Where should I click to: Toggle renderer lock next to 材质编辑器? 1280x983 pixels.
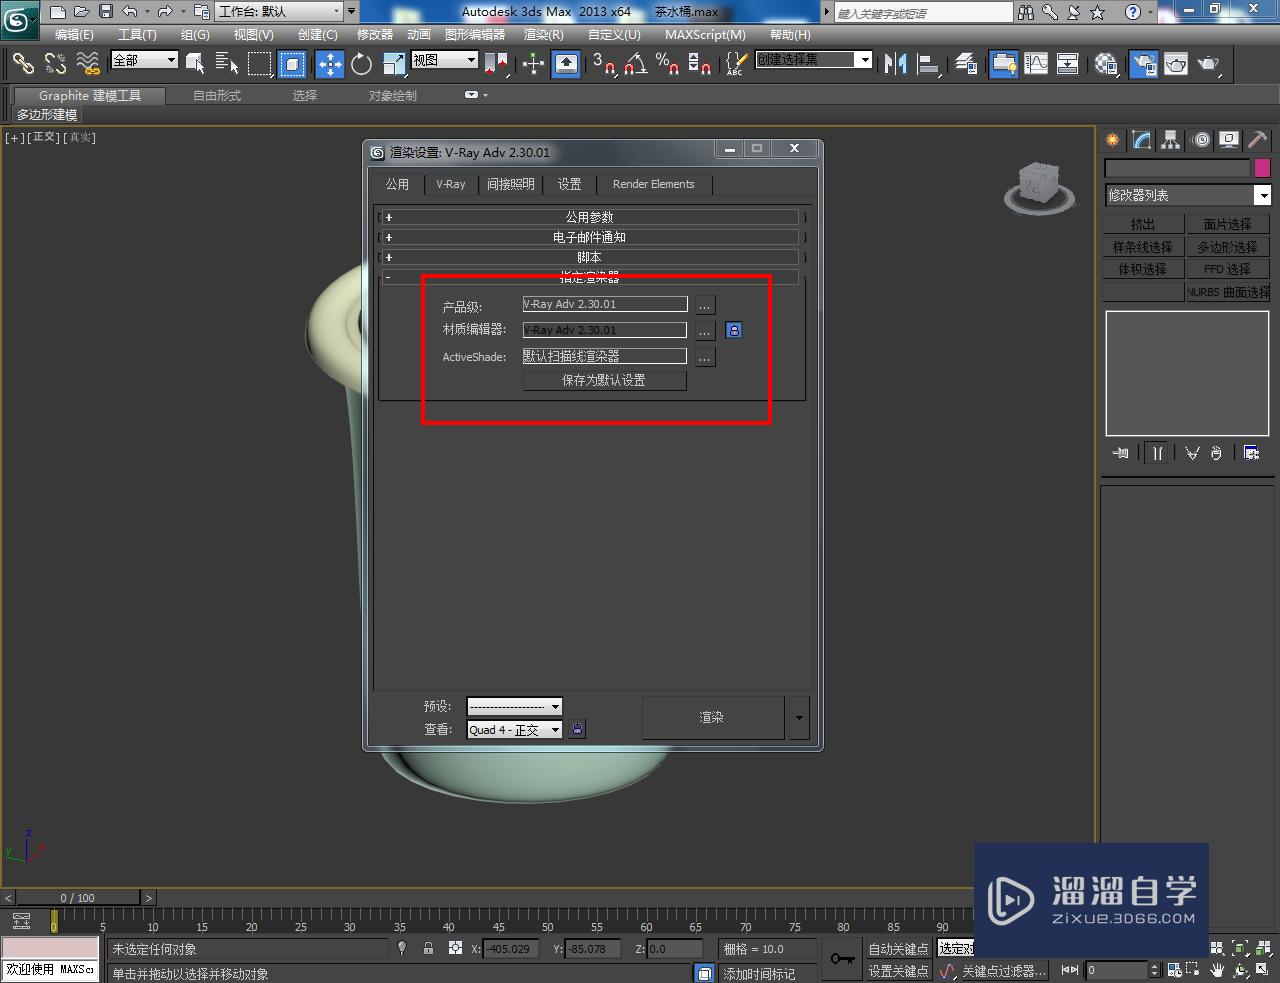733,330
